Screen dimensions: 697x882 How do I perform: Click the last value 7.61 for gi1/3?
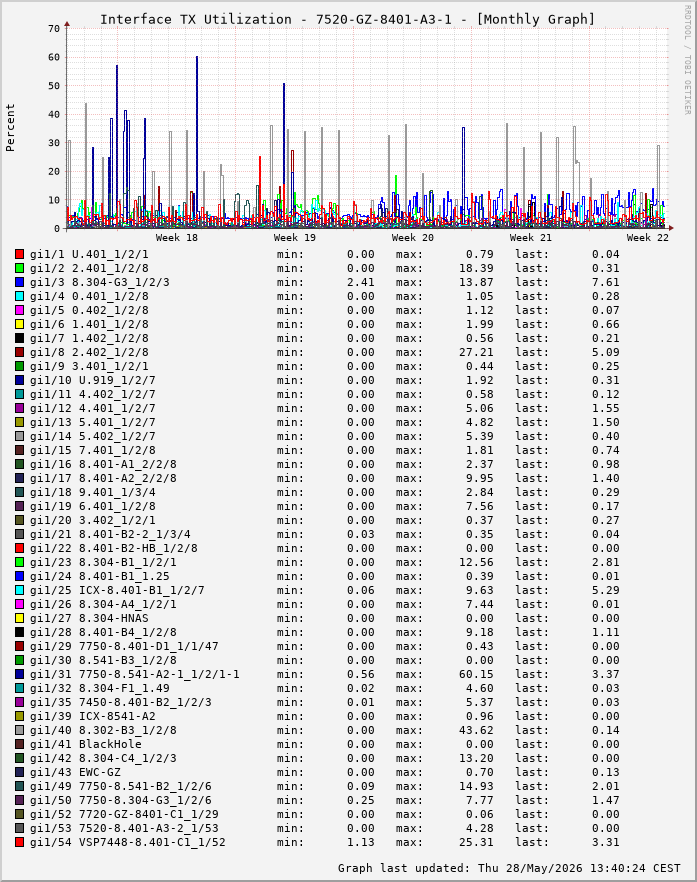point(605,283)
